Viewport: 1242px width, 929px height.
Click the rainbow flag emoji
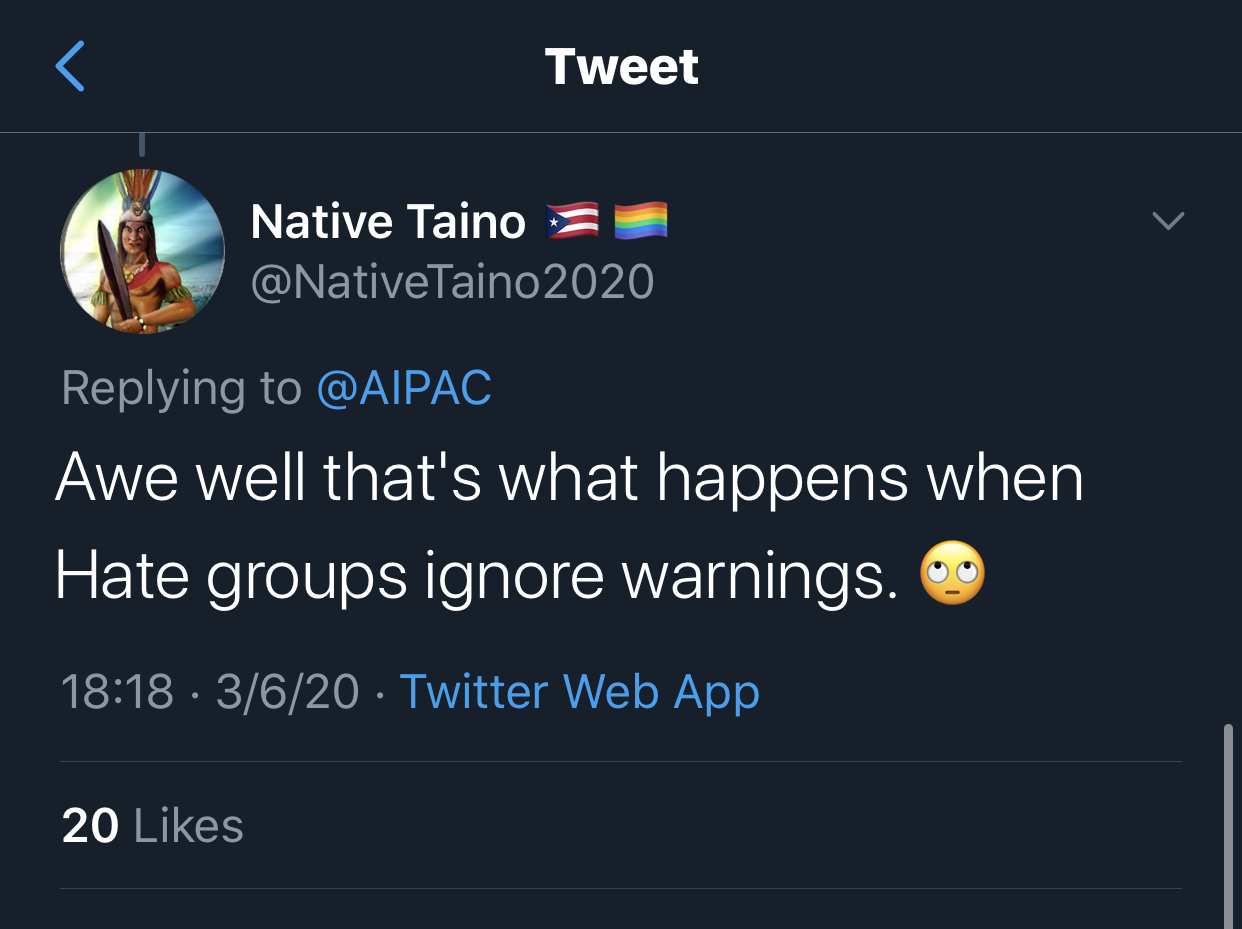pos(640,221)
